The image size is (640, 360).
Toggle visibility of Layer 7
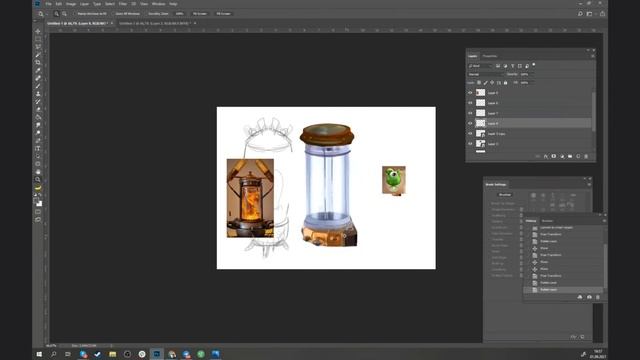pos(470,113)
